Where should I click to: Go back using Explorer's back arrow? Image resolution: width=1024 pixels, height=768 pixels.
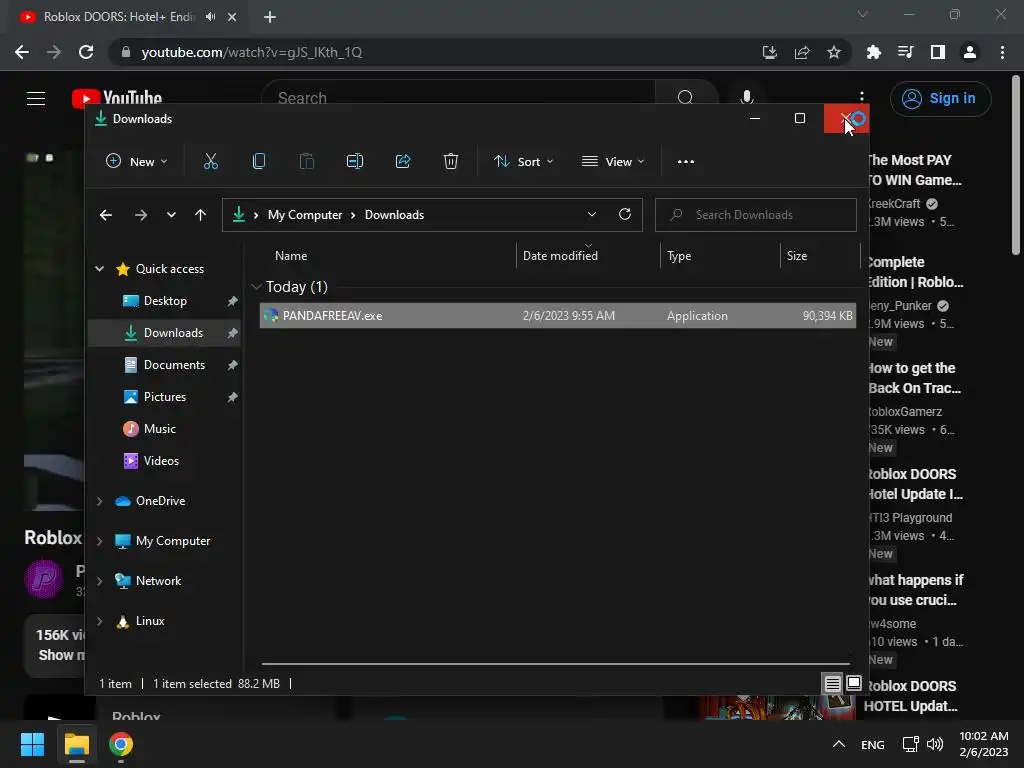tap(106, 215)
